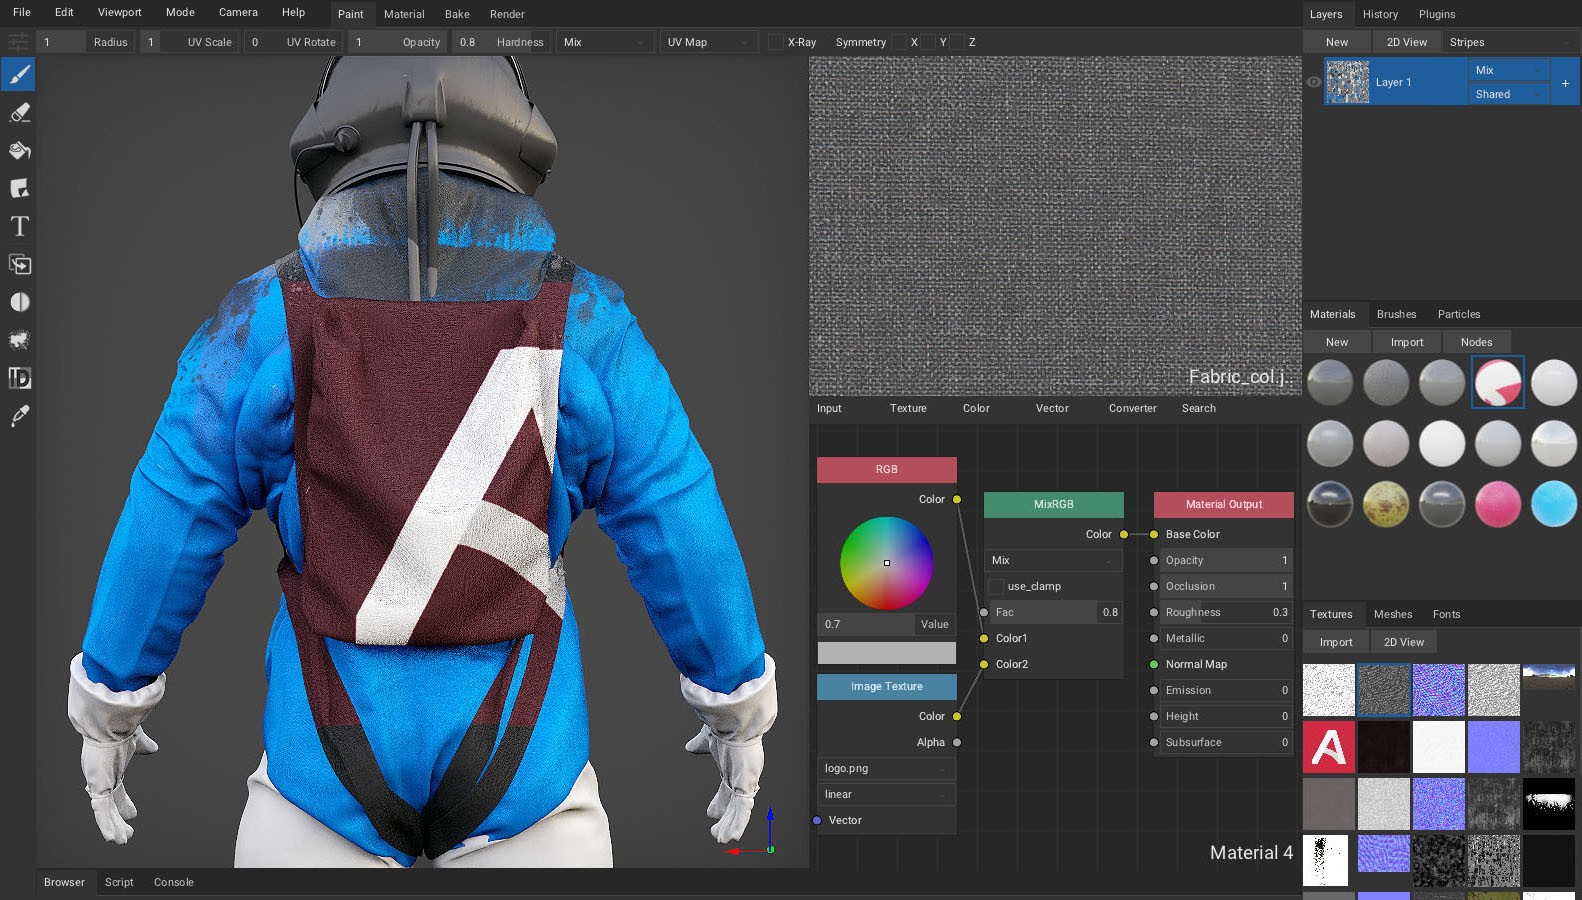Open the logo.png image file dropdown
This screenshot has width=1582, height=900.
click(x=886, y=769)
